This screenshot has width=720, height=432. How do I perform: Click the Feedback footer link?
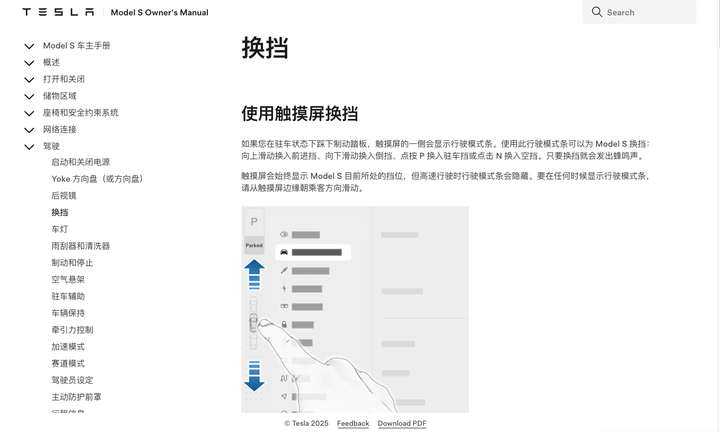(353, 423)
